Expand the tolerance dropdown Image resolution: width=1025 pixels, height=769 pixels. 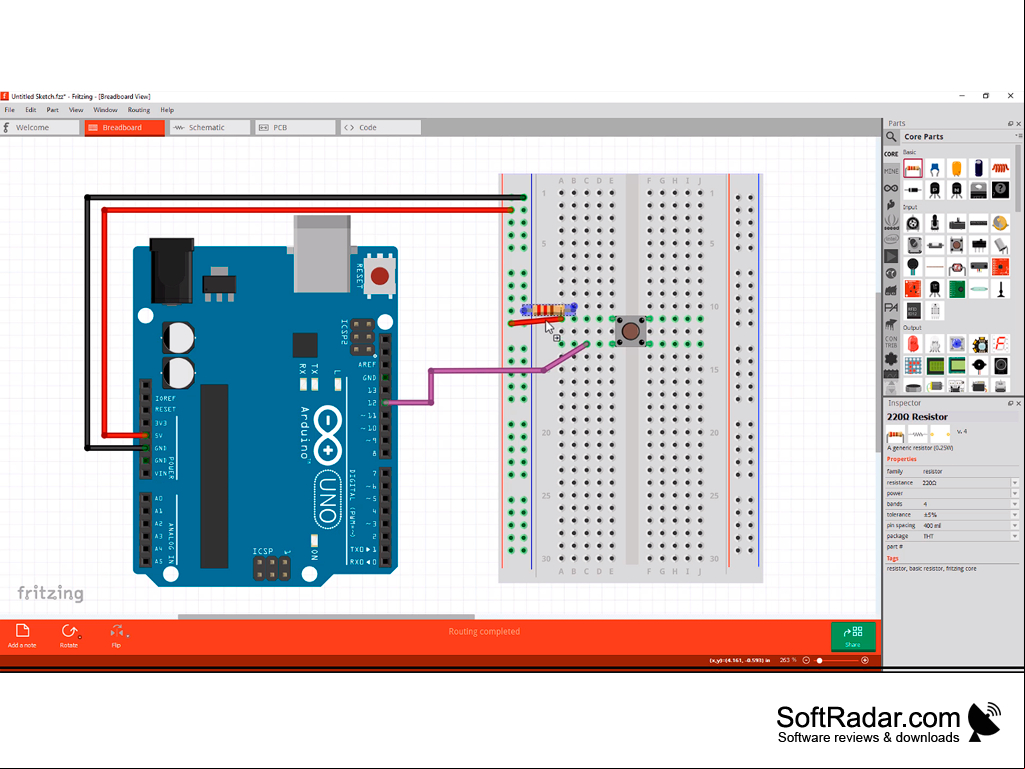click(1015, 515)
